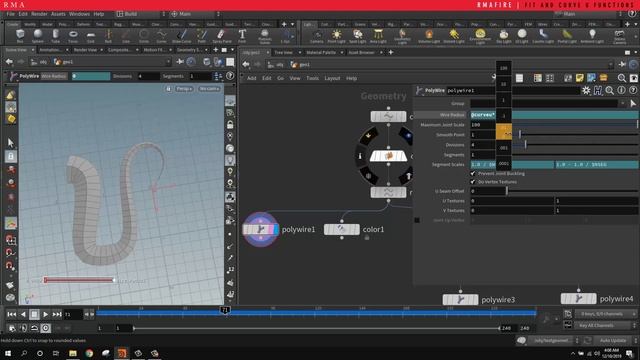Open the scene view path dropdown
The height and width of the screenshot is (360, 640).
point(168,62)
